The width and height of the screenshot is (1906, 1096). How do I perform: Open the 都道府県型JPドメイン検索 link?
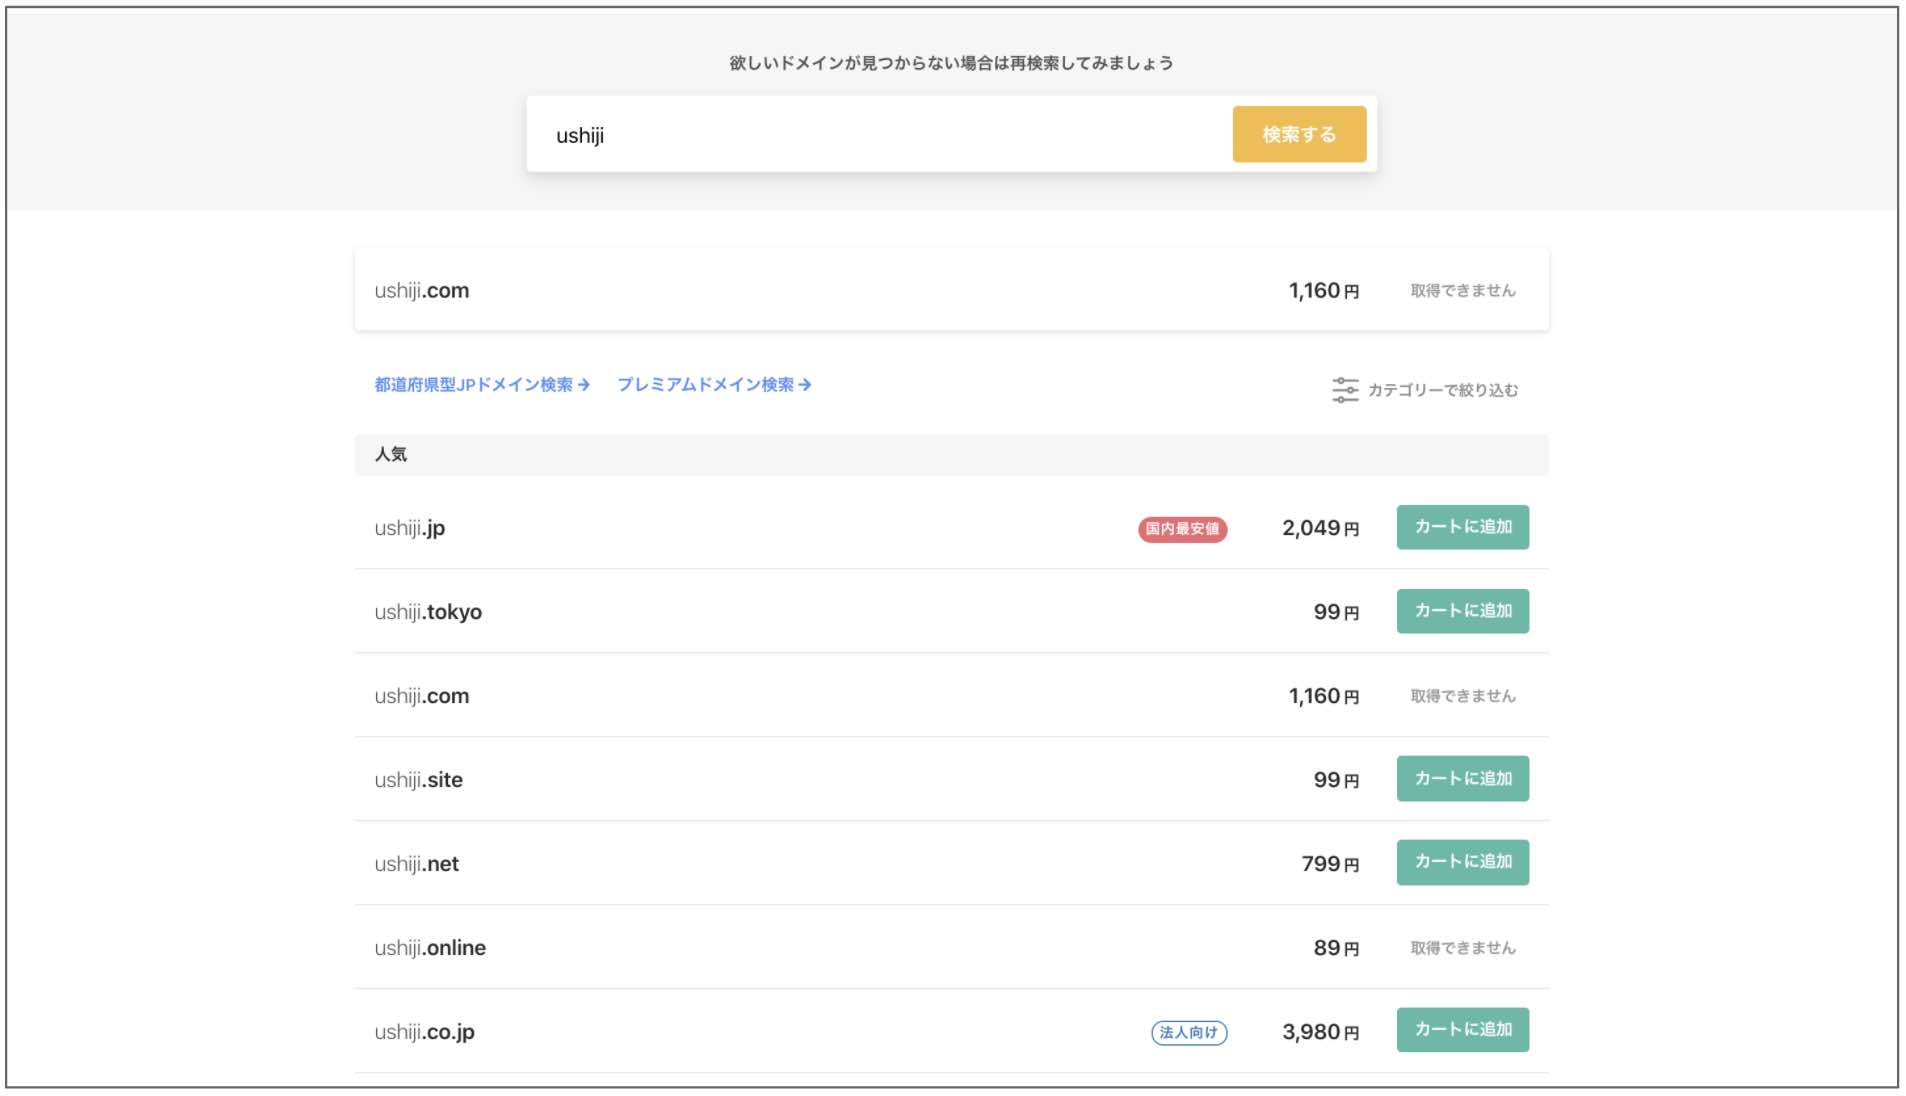click(x=482, y=385)
